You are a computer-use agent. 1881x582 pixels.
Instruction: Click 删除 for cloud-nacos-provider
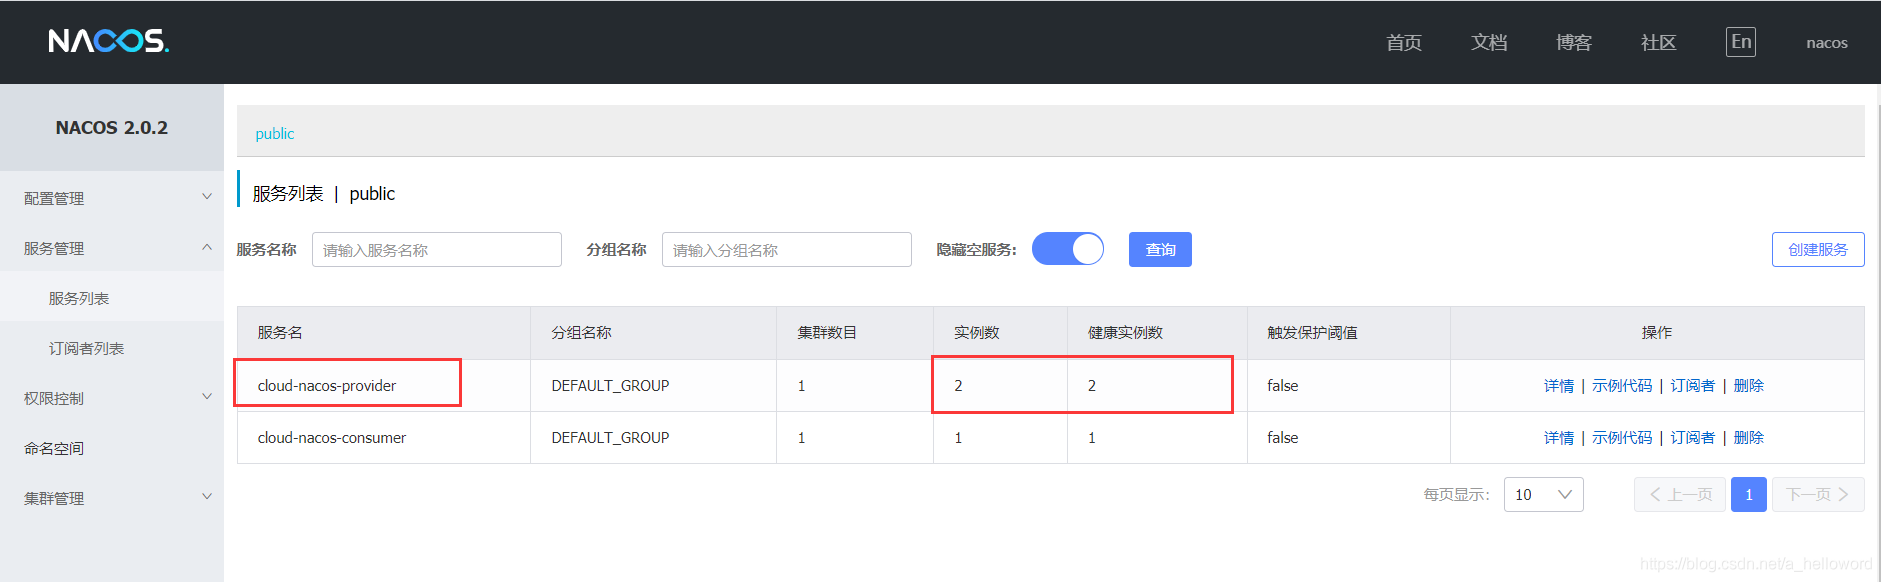click(1749, 386)
